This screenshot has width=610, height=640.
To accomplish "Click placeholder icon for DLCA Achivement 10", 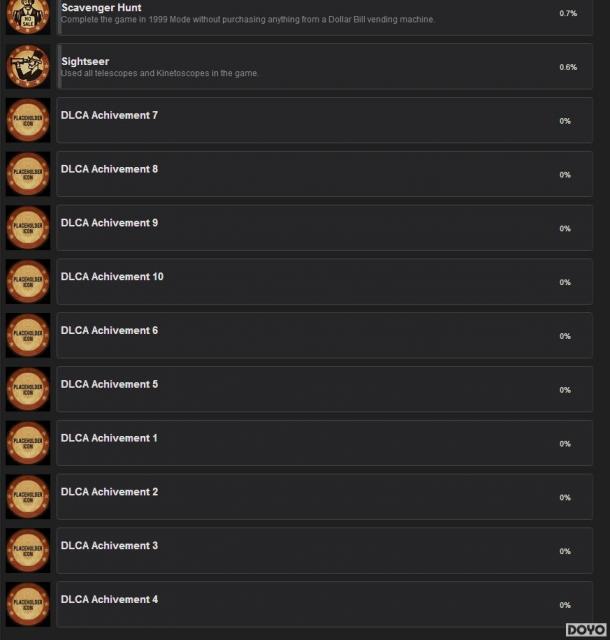I will click(x=28, y=282).
